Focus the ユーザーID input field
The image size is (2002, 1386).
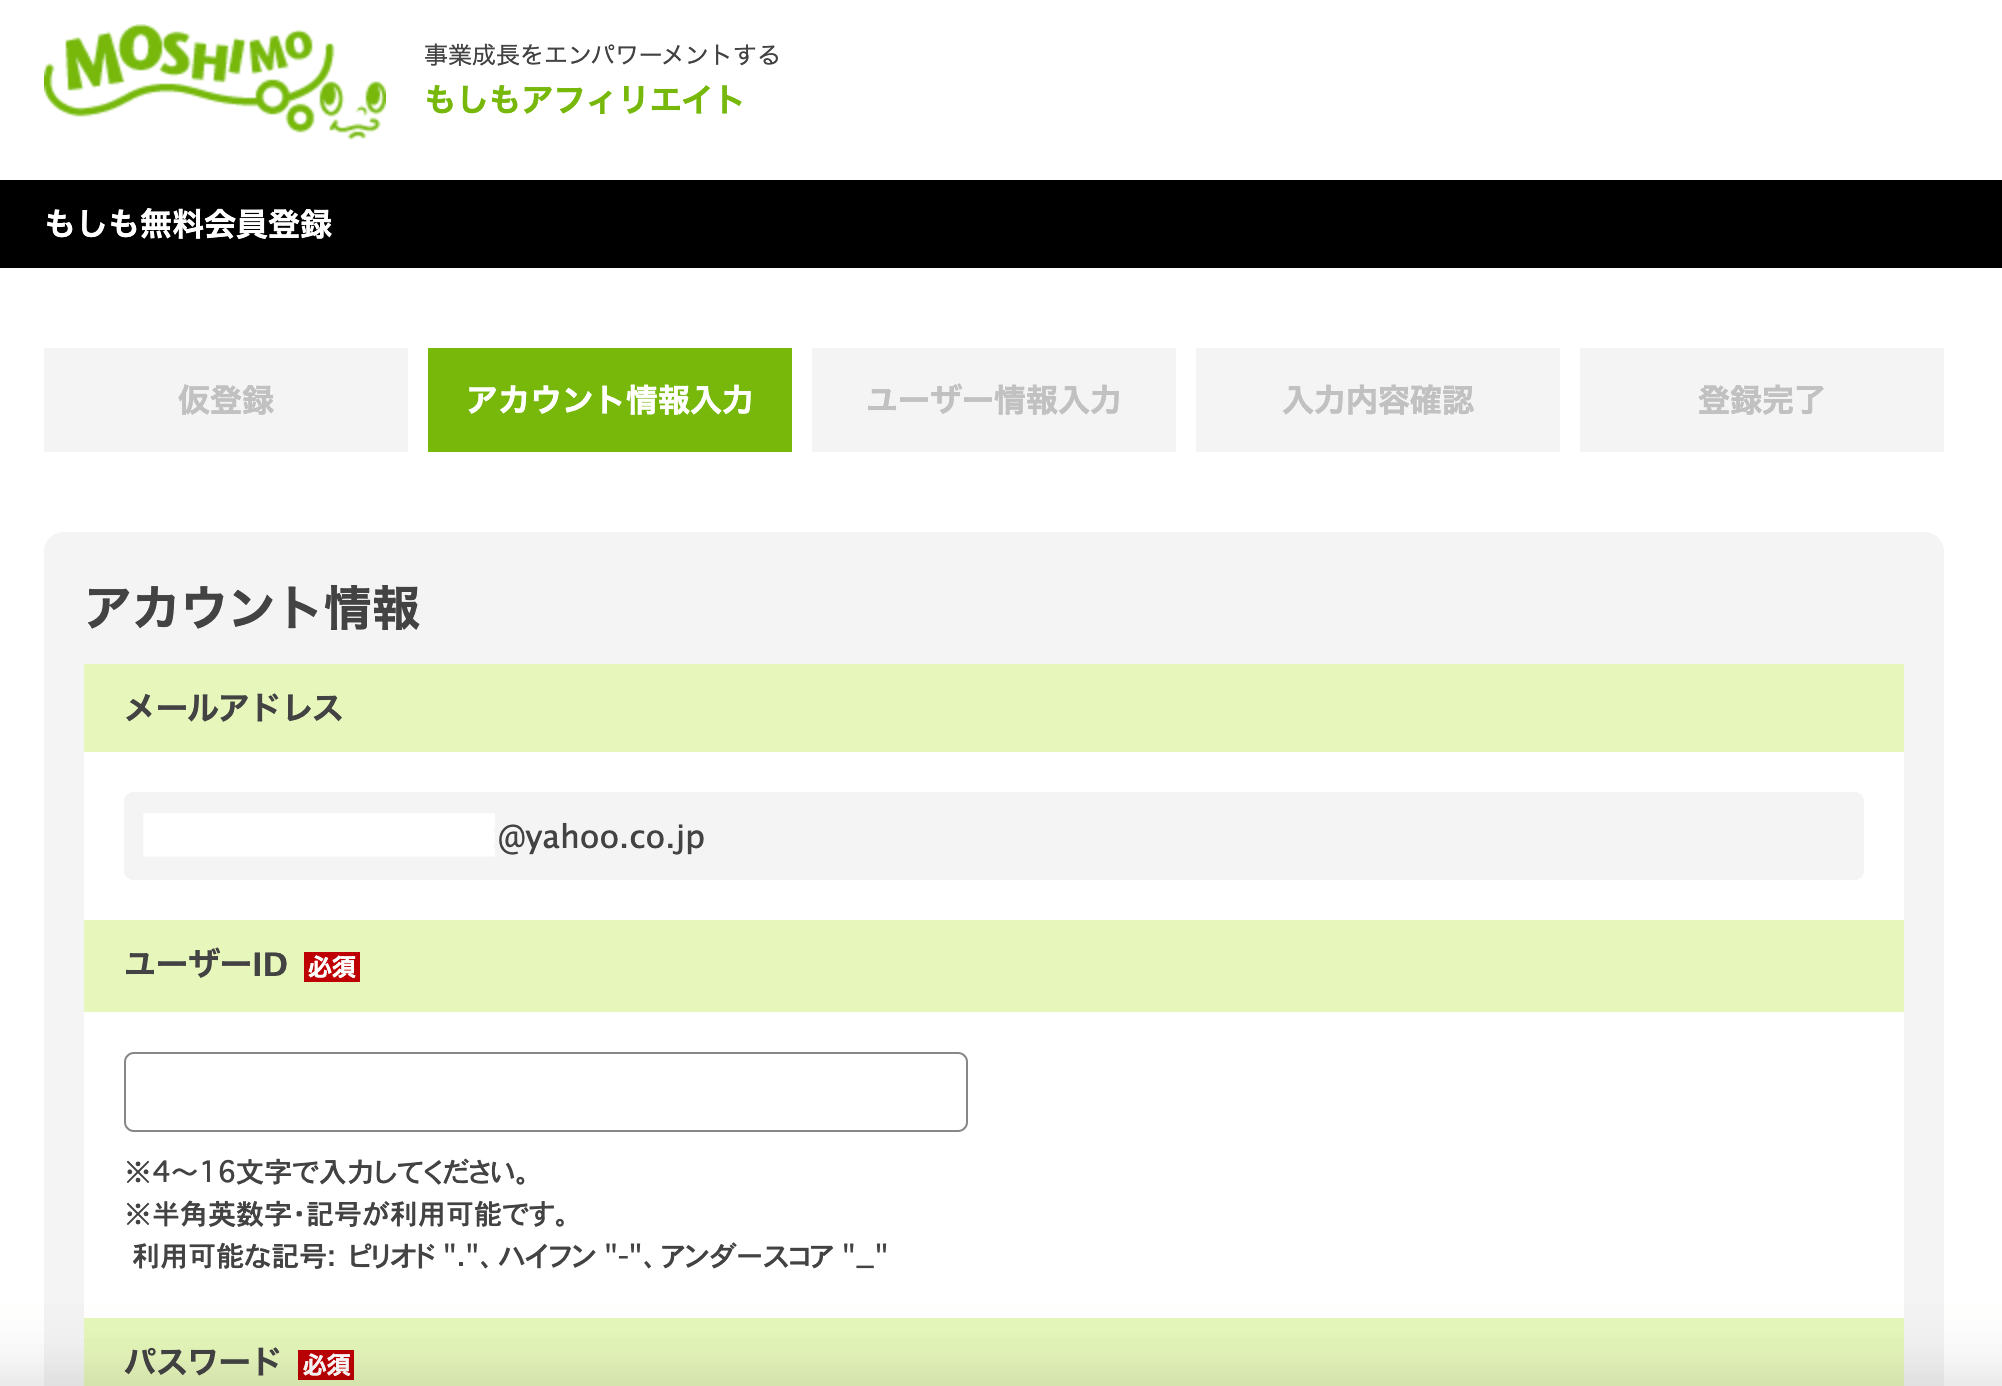tap(546, 1092)
